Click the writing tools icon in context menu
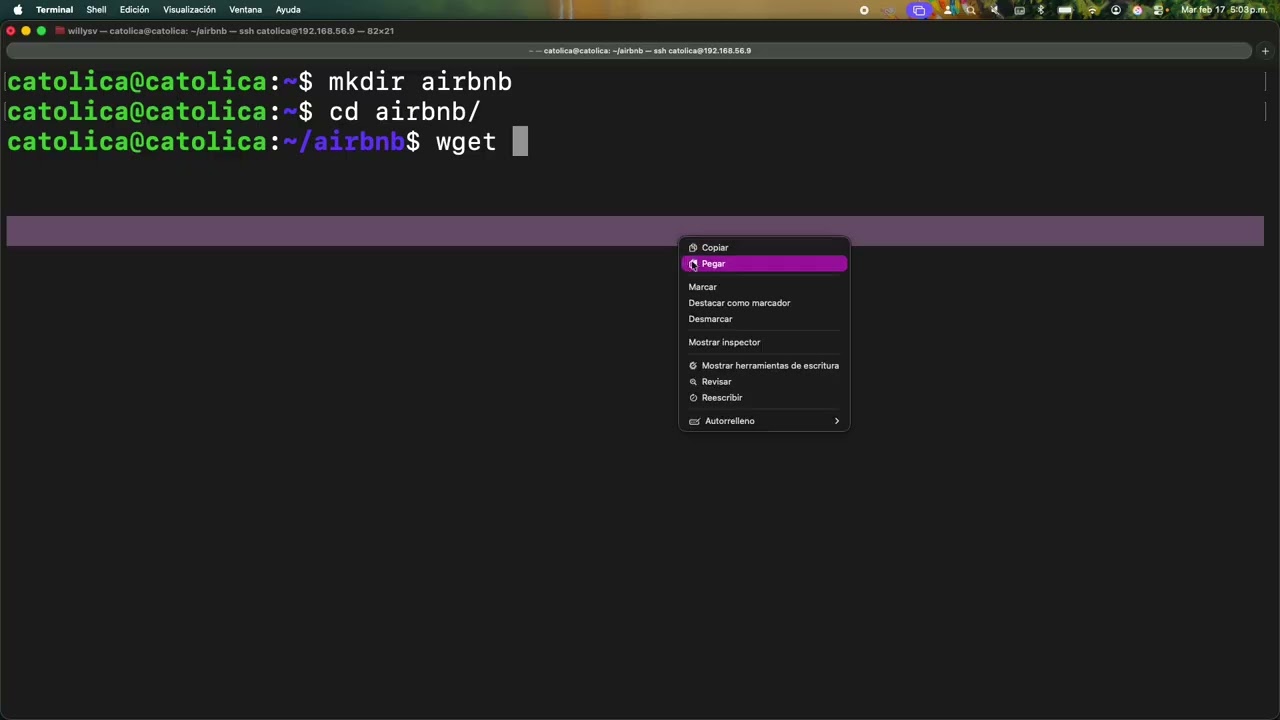The image size is (1280, 720). tap(693, 366)
